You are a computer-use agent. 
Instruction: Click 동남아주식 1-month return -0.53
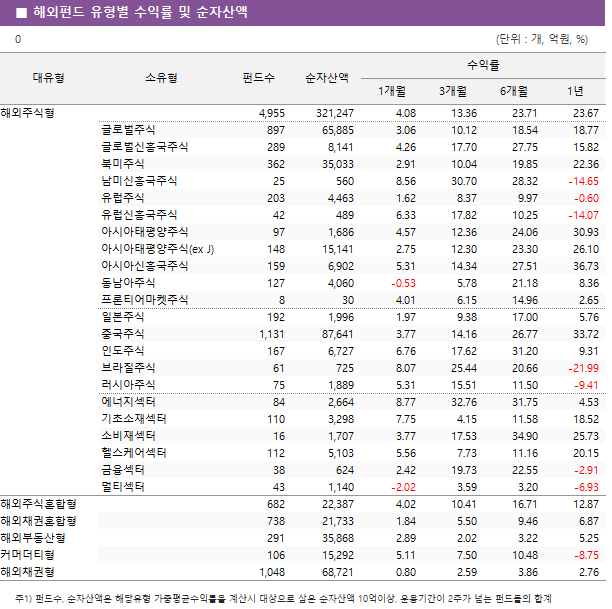click(x=404, y=283)
